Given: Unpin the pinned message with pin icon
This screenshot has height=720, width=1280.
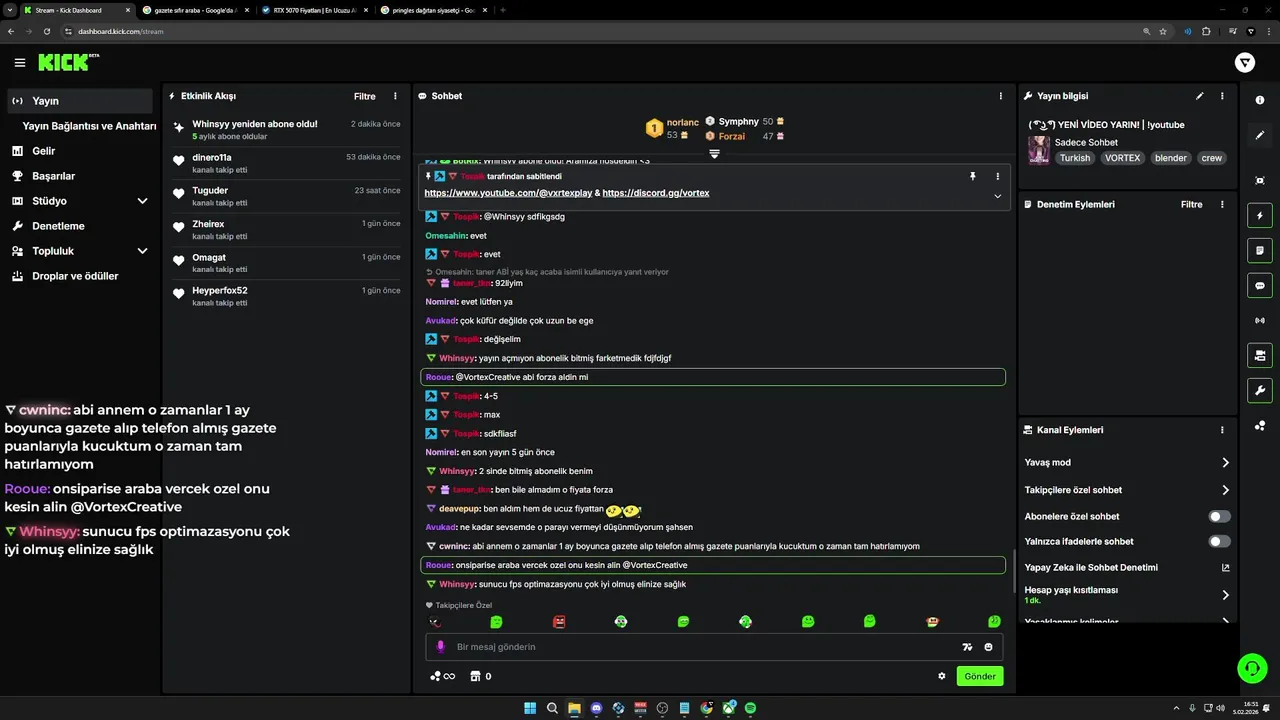Looking at the screenshot, I should pyautogui.click(x=972, y=176).
